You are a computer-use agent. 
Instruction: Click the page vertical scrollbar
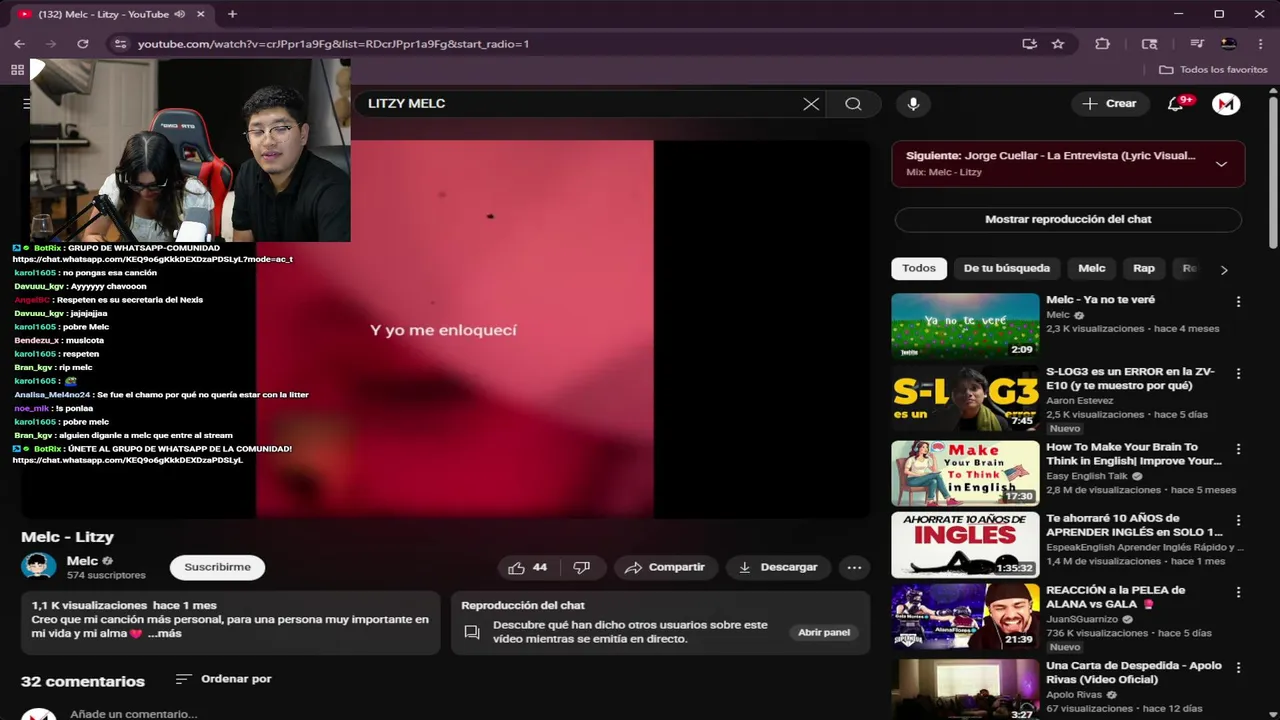[1273, 170]
